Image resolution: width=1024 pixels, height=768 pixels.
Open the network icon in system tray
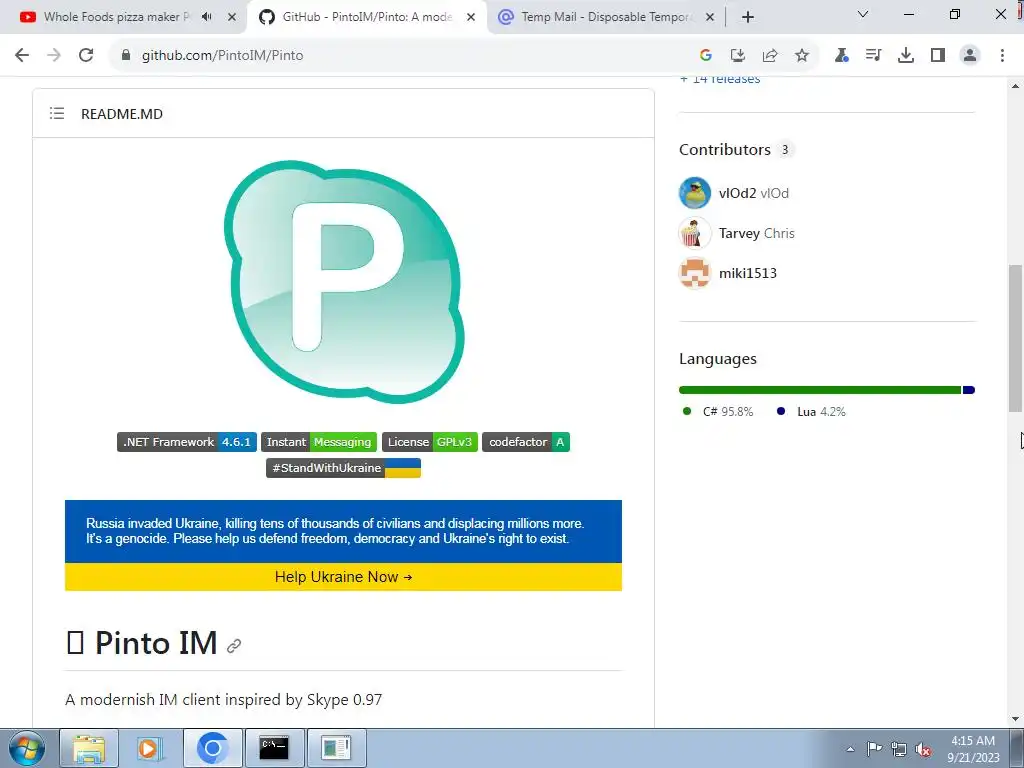click(x=899, y=749)
